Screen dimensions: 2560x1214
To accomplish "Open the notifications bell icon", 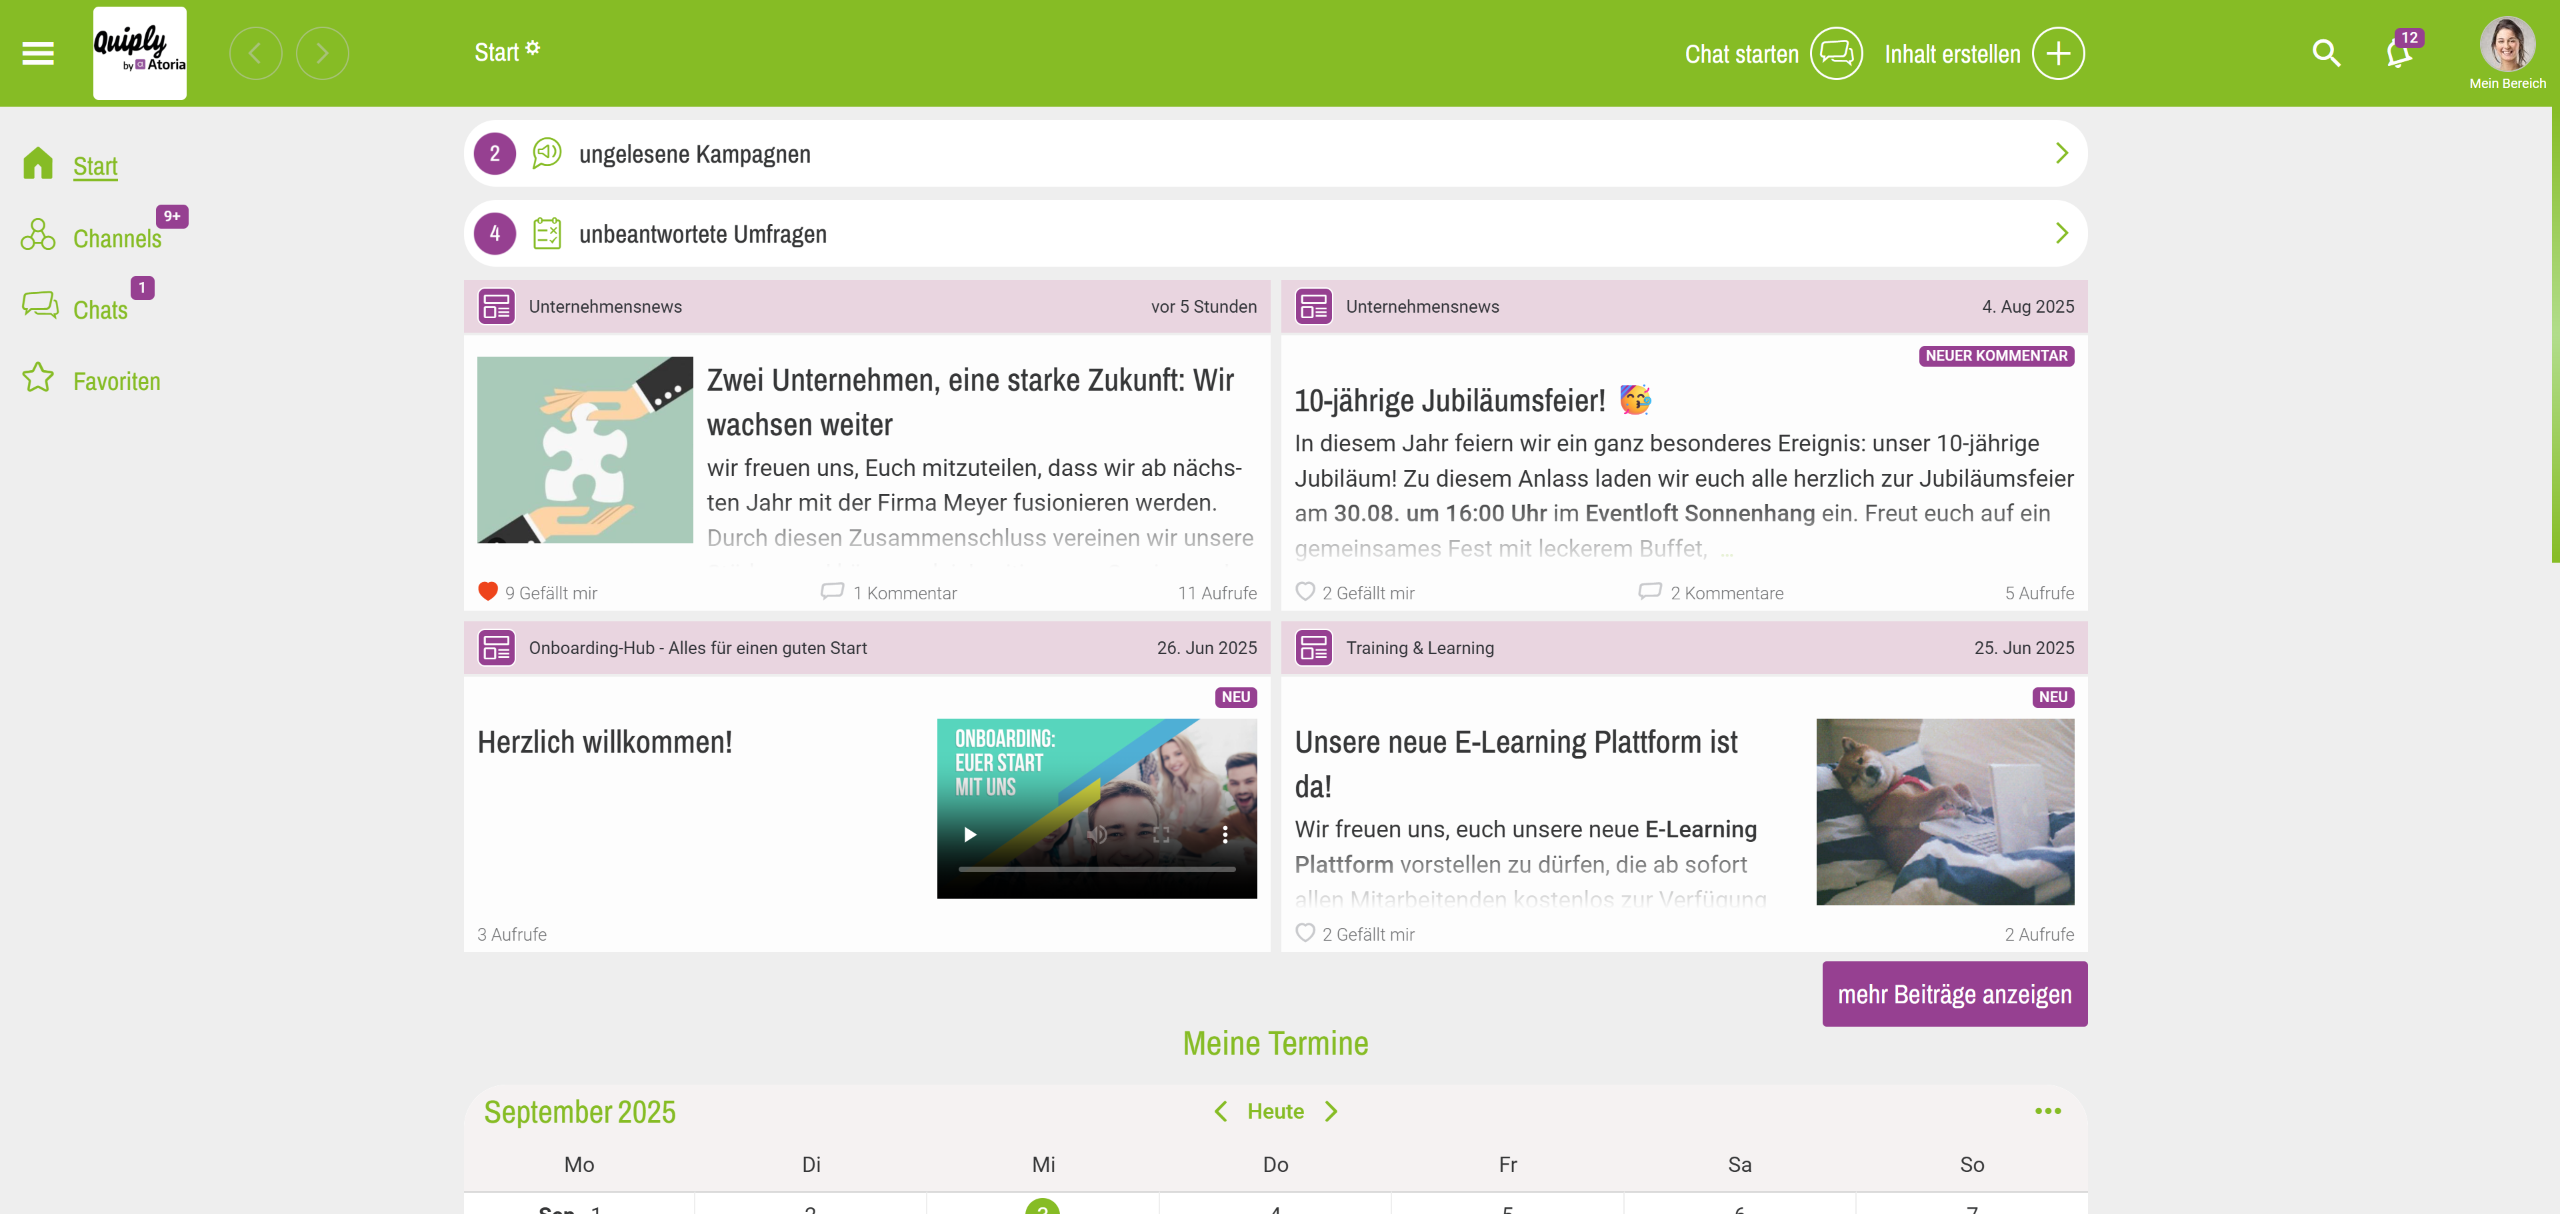I will point(2398,53).
